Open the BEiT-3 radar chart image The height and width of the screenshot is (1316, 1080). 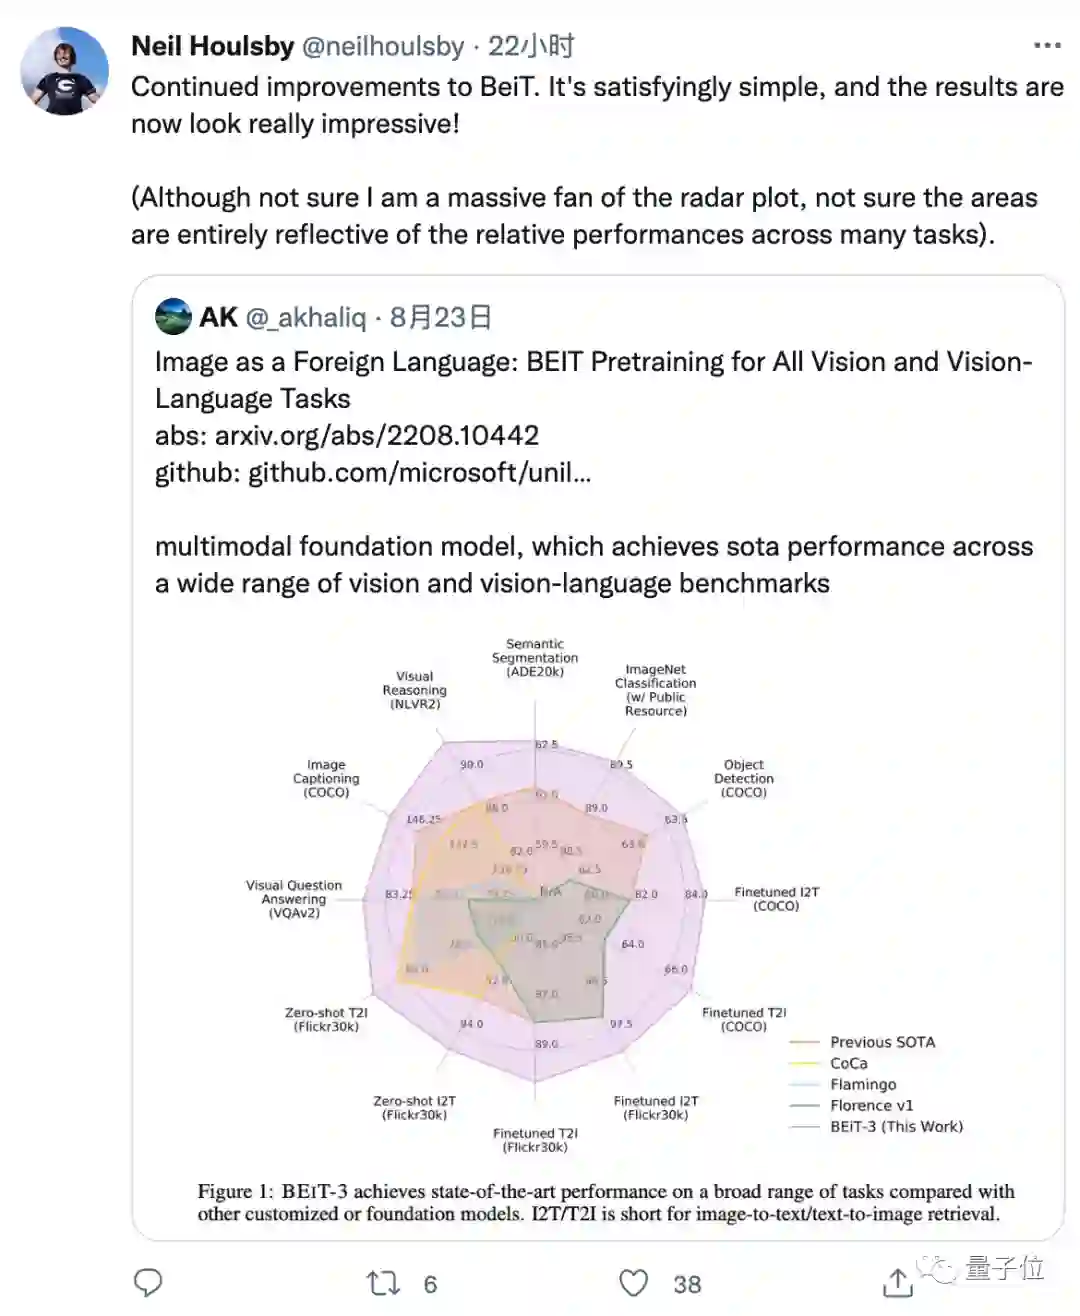[540, 900]
